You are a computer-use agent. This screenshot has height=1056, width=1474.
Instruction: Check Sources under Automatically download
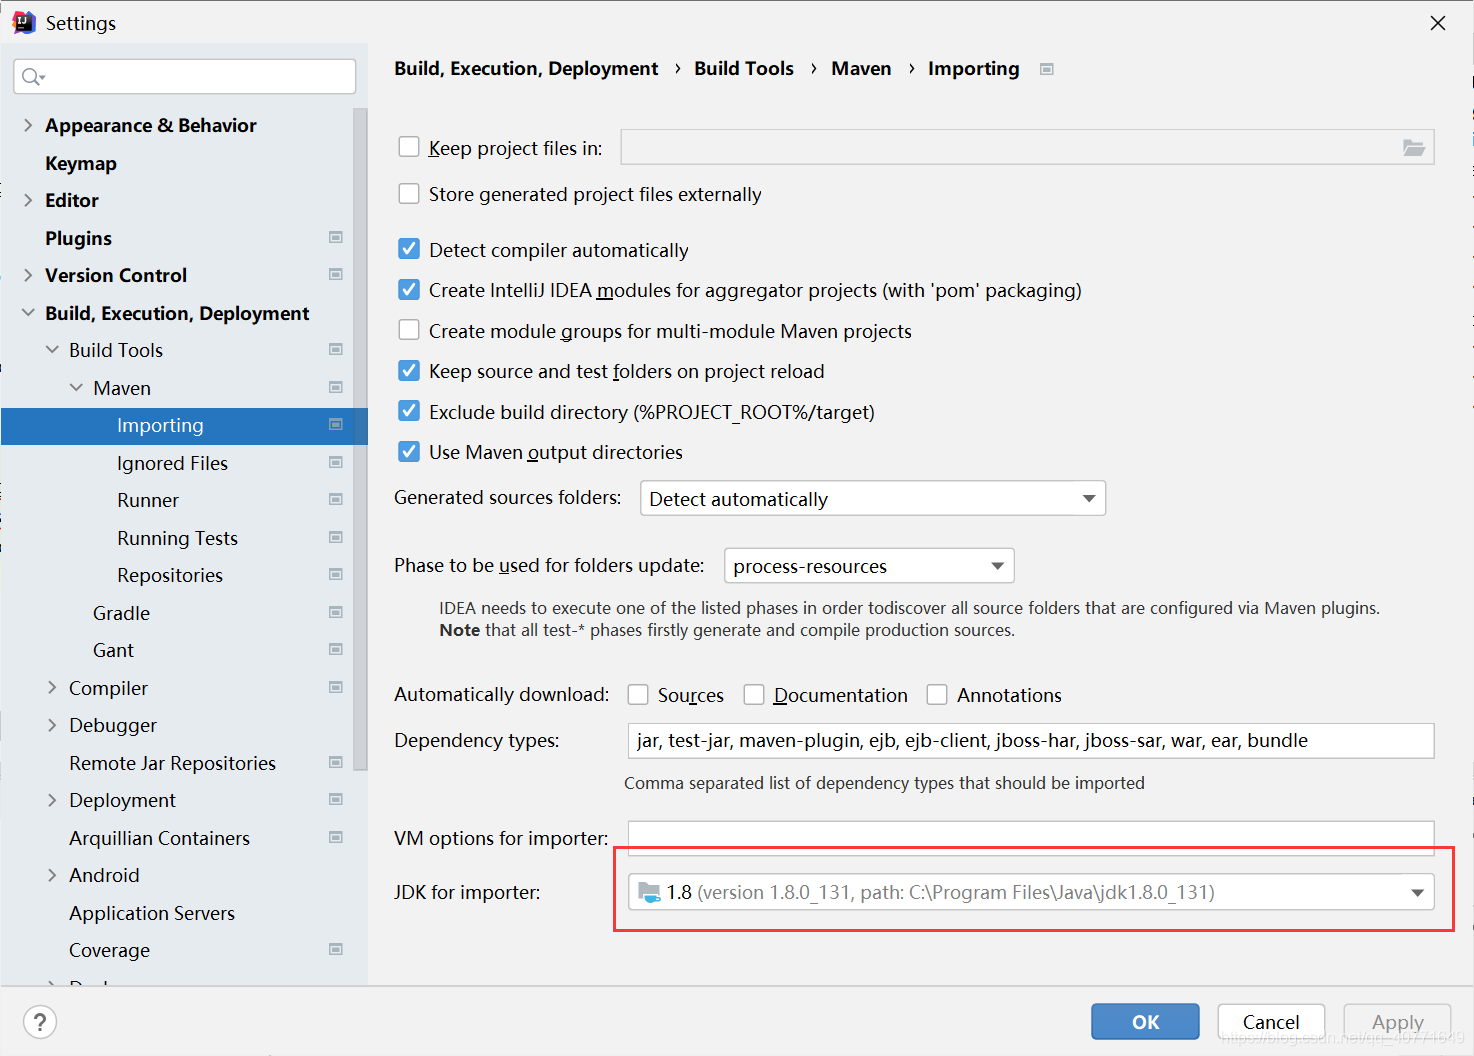(637, 694)
